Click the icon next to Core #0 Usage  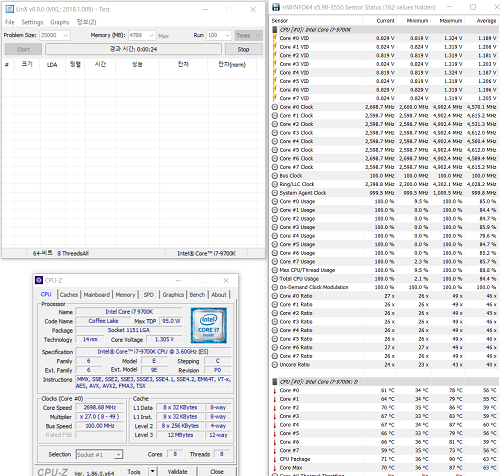pyautogui.click(x=275, y=201)
